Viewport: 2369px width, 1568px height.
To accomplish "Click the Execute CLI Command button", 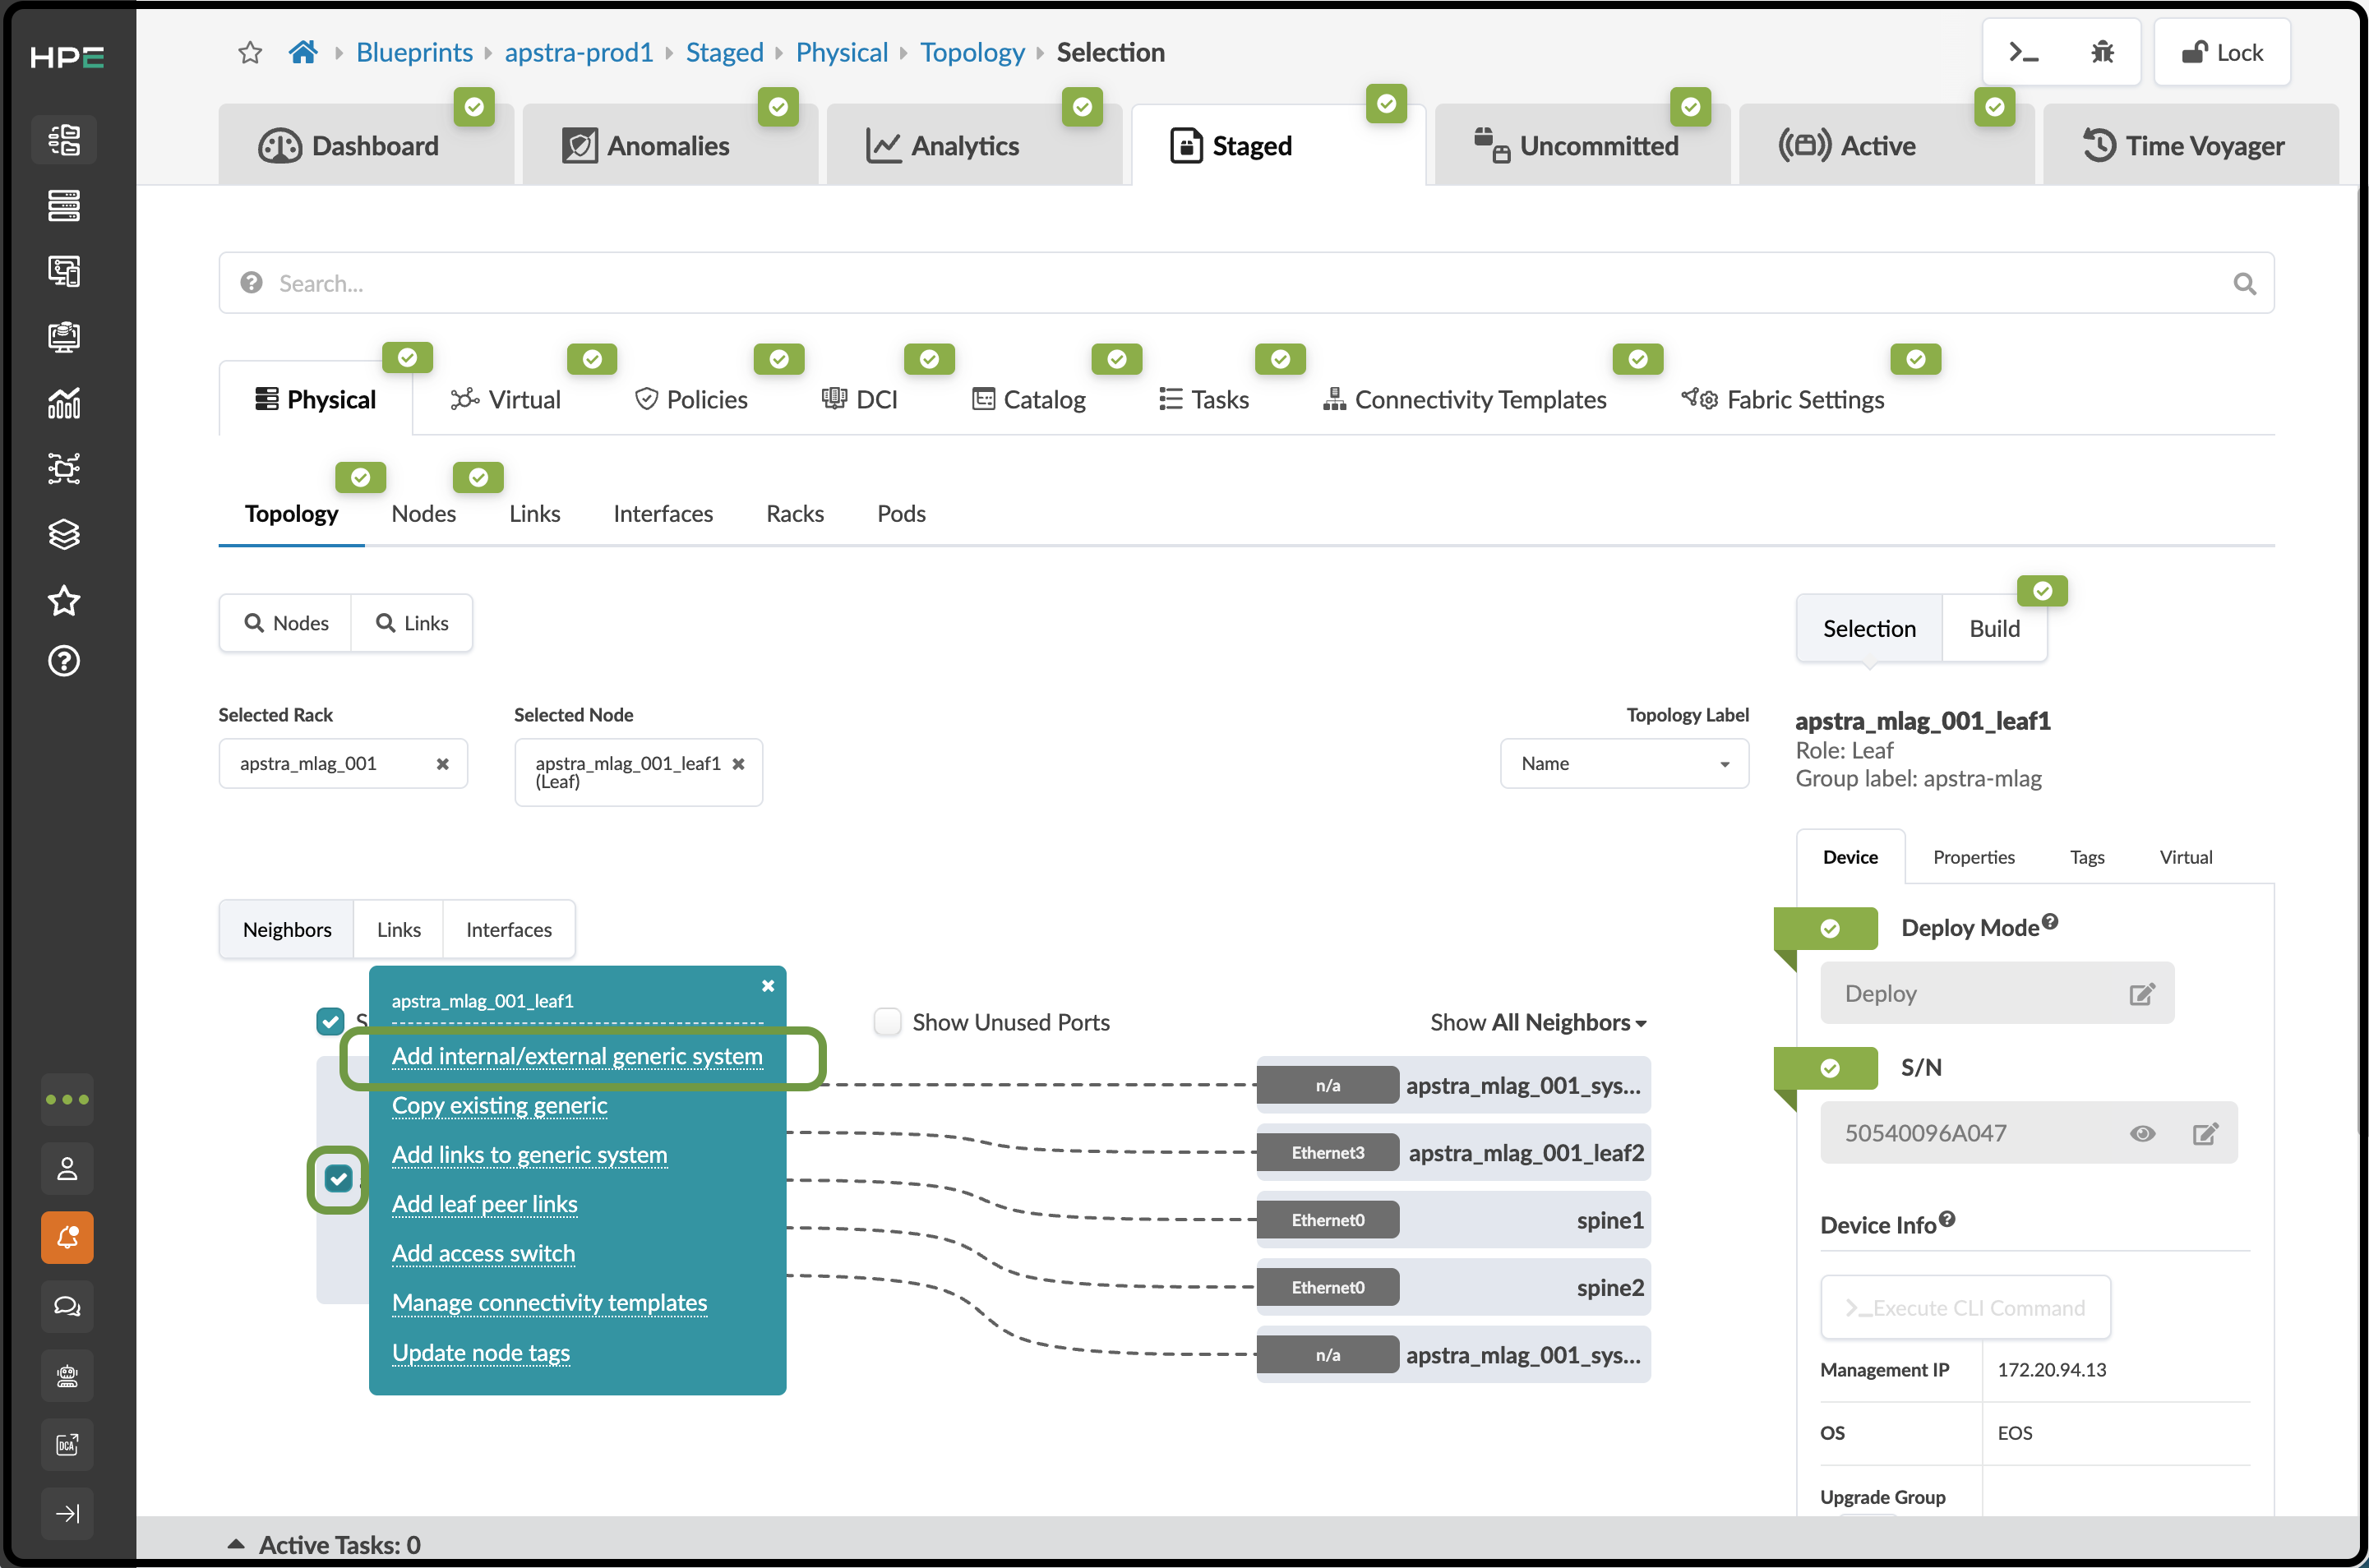I will [x=1965, y=1308].
